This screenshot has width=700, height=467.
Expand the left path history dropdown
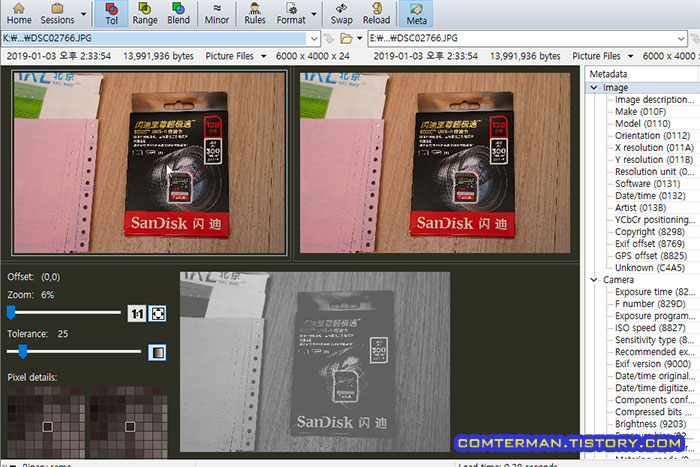point(314,38)
